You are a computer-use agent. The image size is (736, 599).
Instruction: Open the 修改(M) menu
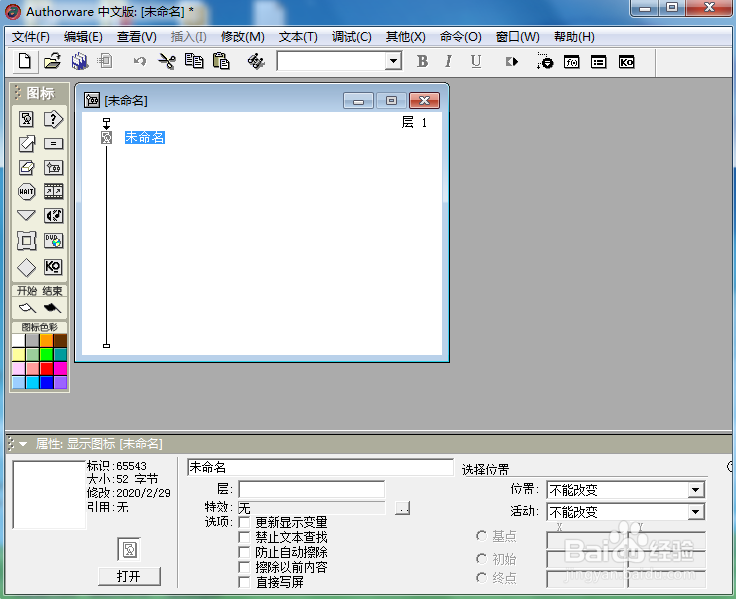tap(243, 37)
